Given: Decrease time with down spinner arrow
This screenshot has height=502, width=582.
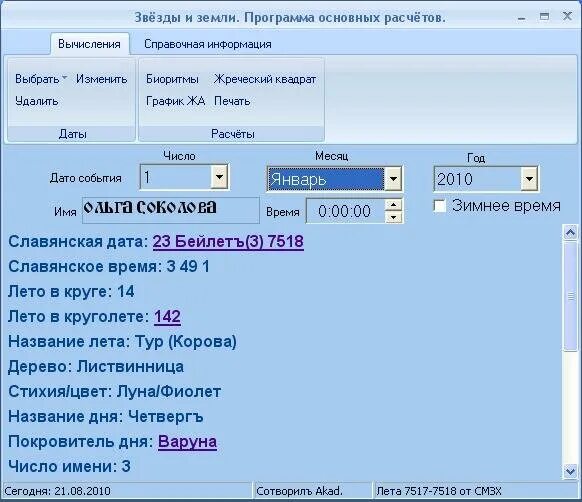Looking at the screenshot, I should click(x=393, y=217).
